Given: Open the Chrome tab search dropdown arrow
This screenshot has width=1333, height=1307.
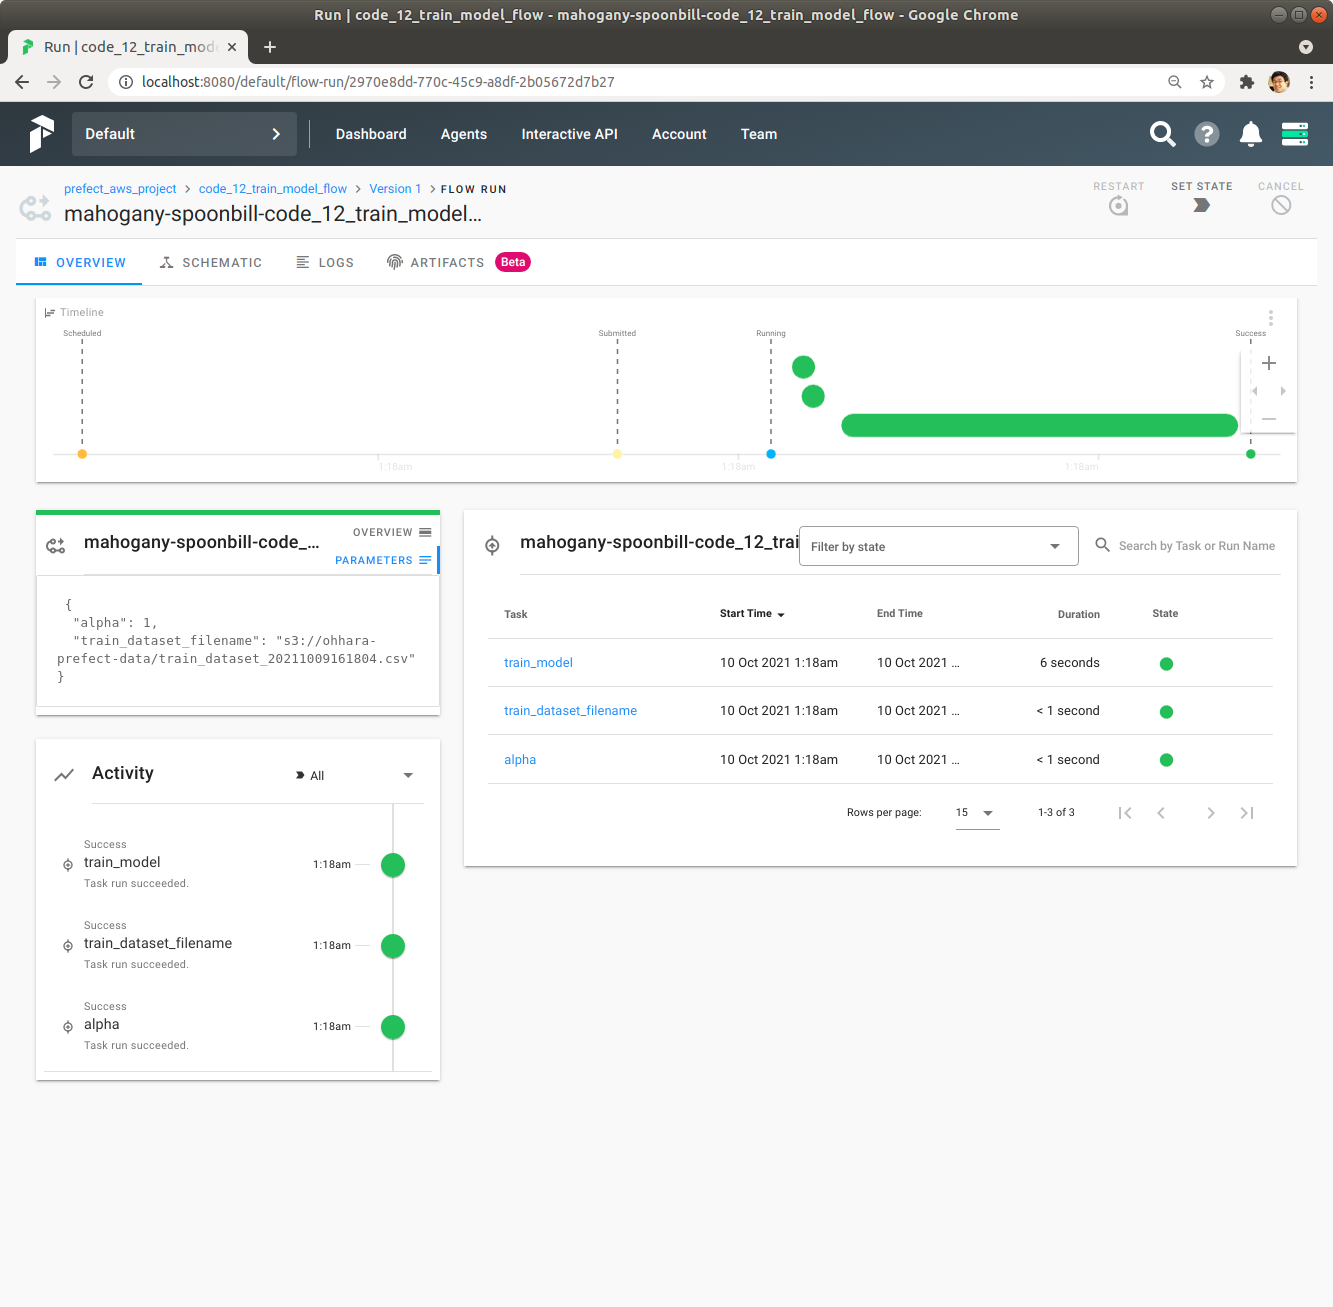Looking at the screenshot, I should (x=1305, y=47).
